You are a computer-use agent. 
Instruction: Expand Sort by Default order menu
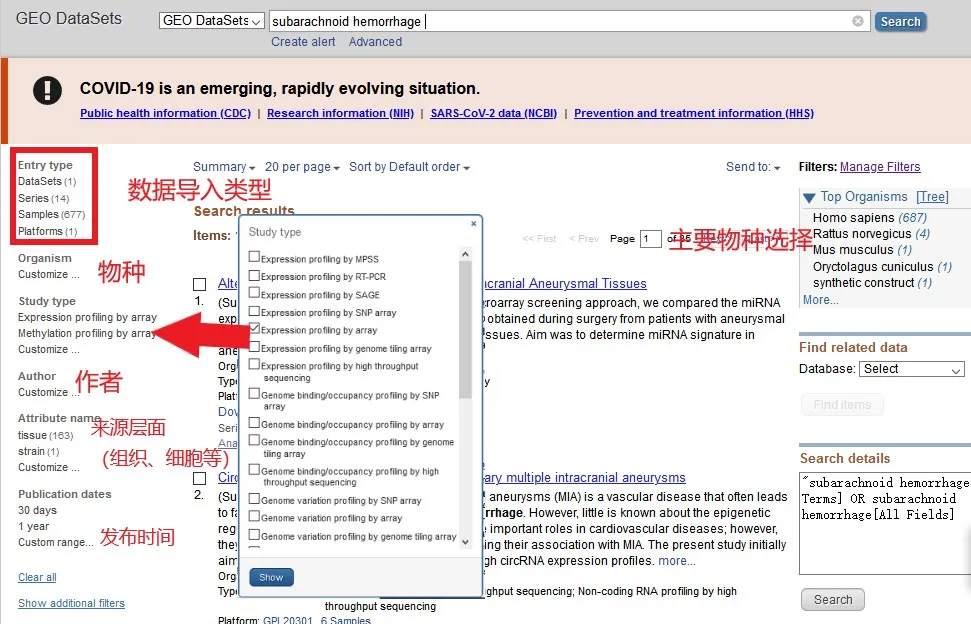(x=409, y=167)
